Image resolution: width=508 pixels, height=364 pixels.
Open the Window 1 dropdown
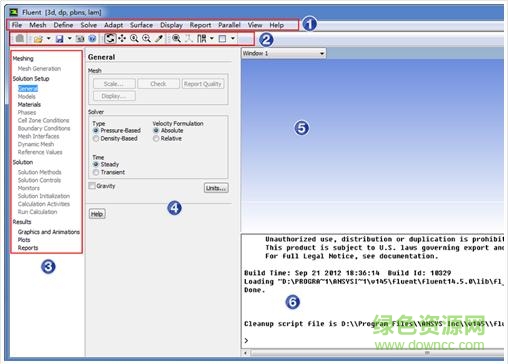coord(284,53)
